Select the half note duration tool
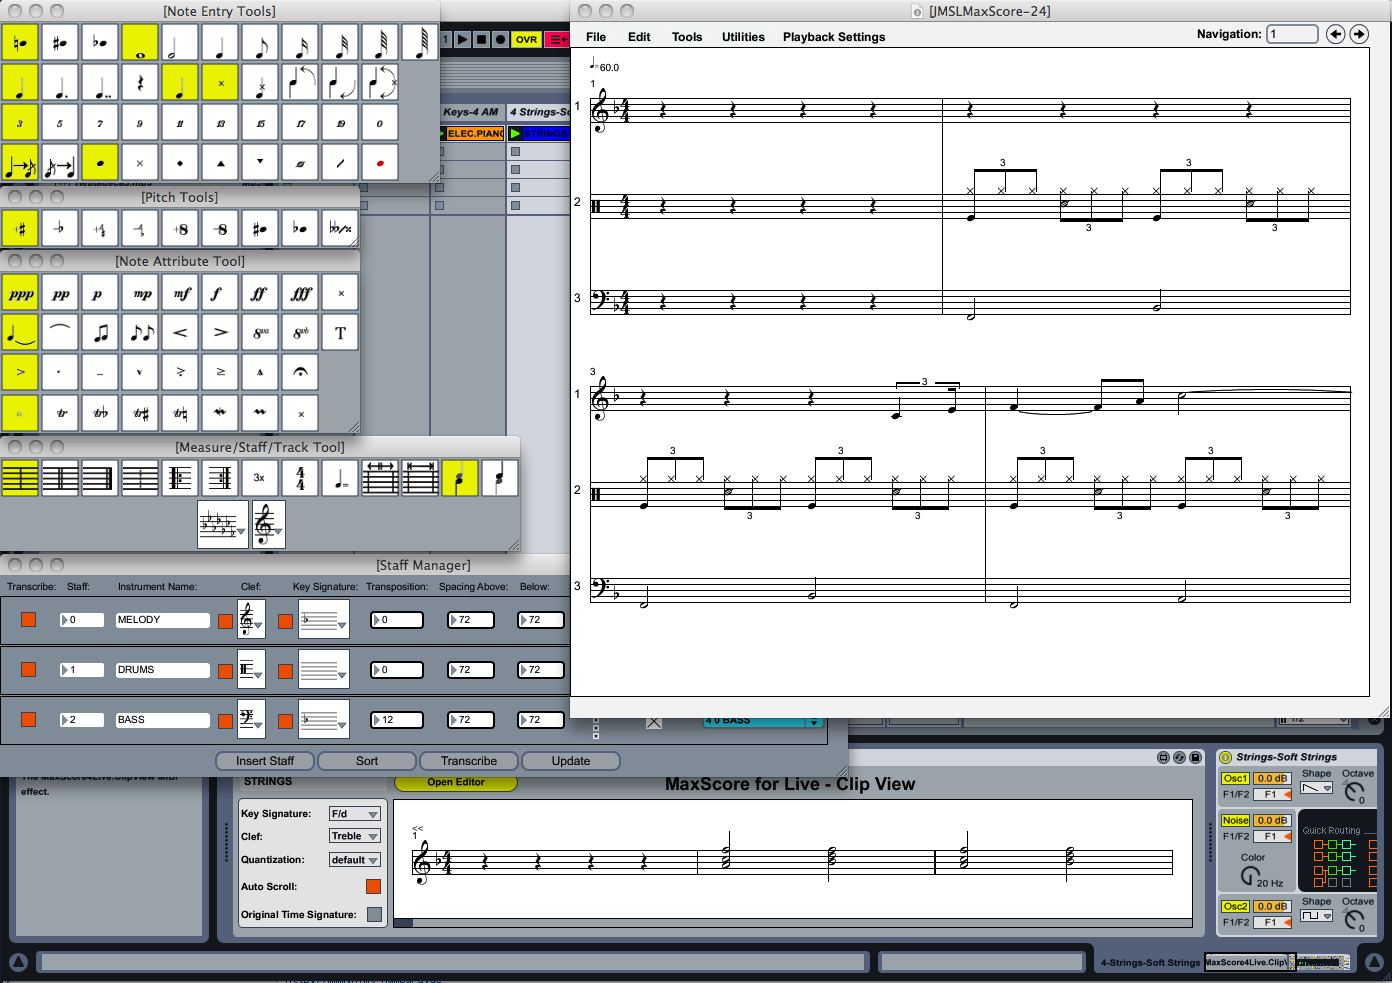The height and width of the screenshot is (983, 1392). pos(180,42)
